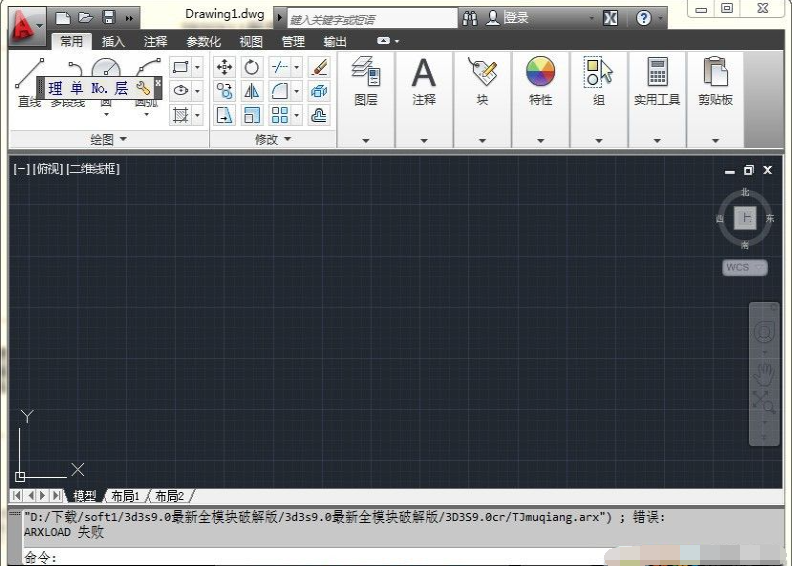Open the Trim tool dropdown arrow
Screen dimensions: 792x566
coord(296,67)
